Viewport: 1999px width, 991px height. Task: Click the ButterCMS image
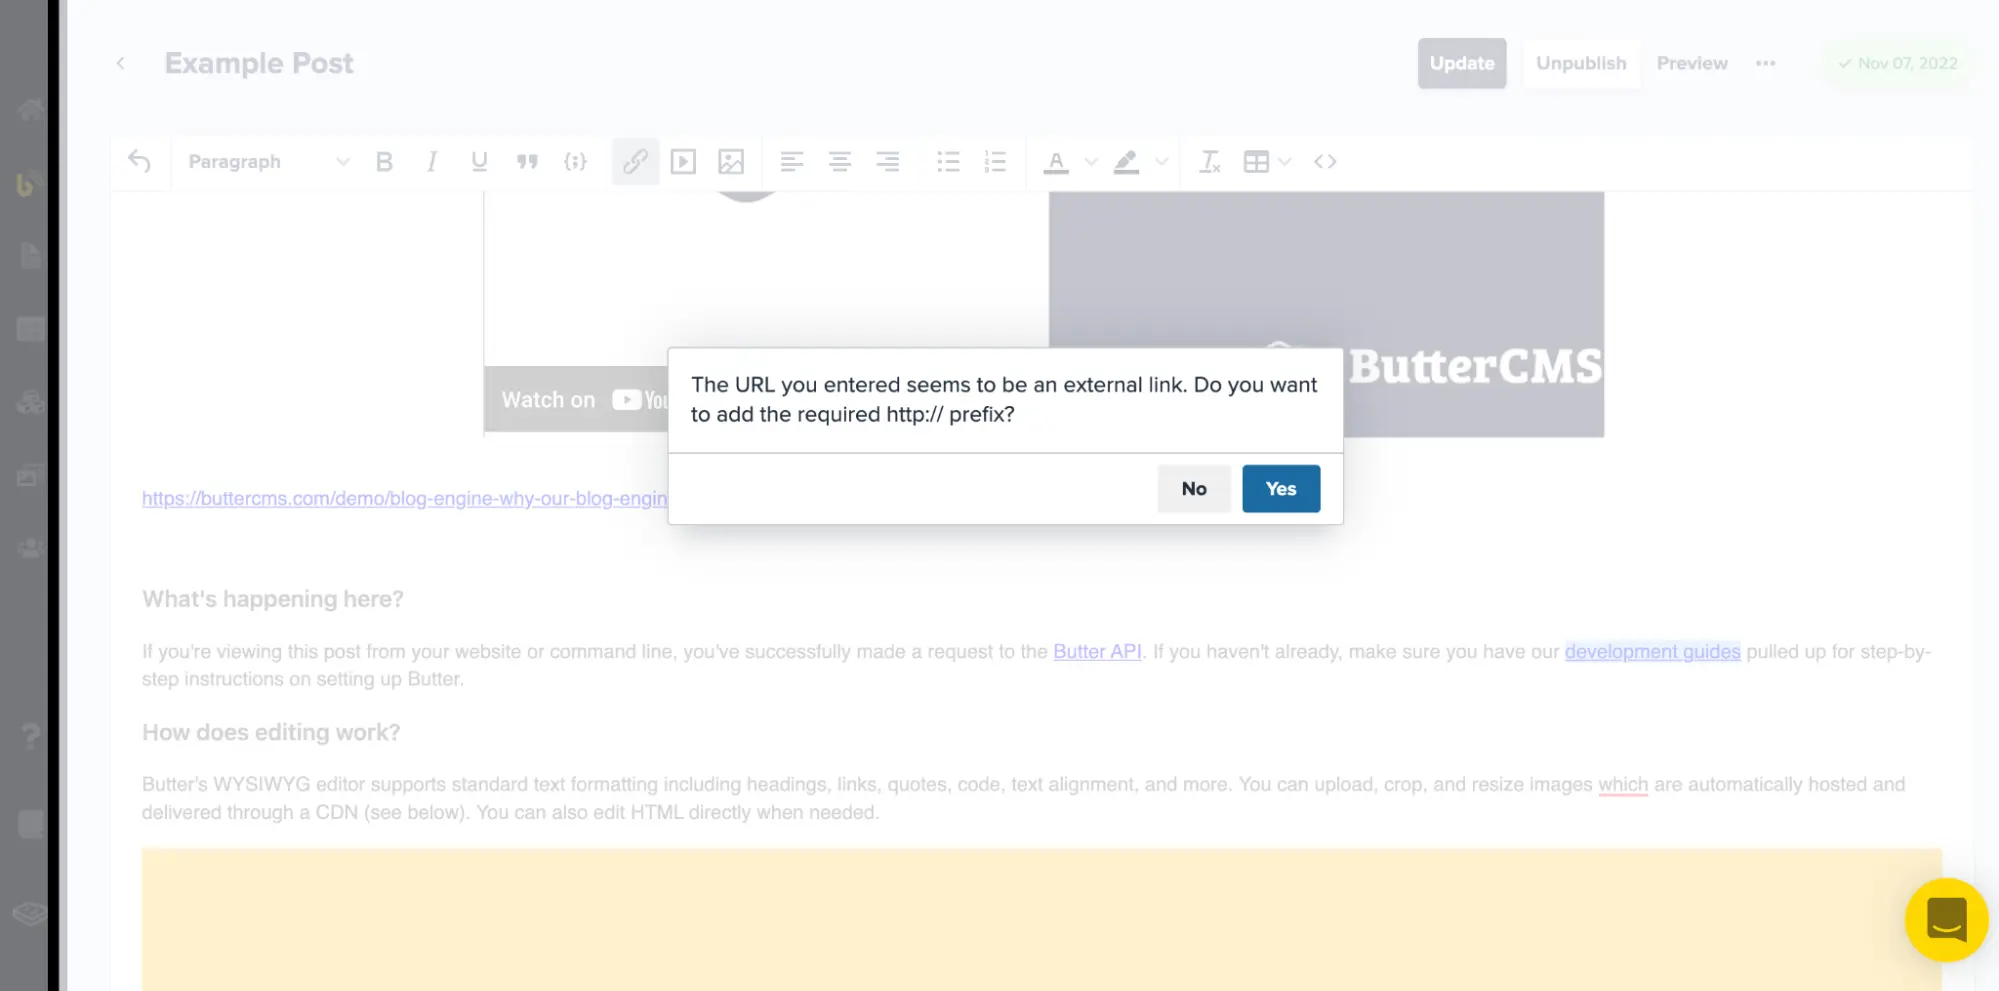1326,314
